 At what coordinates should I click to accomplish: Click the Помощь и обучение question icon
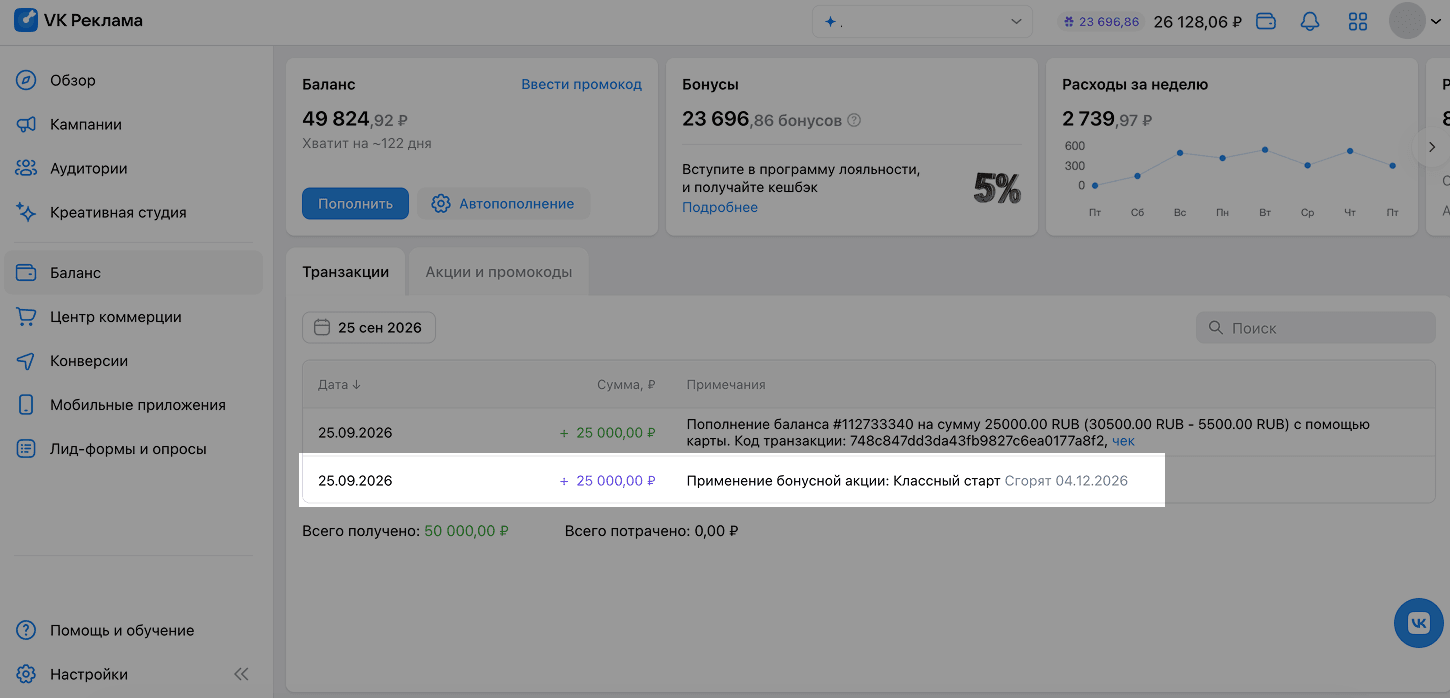tap(26, 630)
